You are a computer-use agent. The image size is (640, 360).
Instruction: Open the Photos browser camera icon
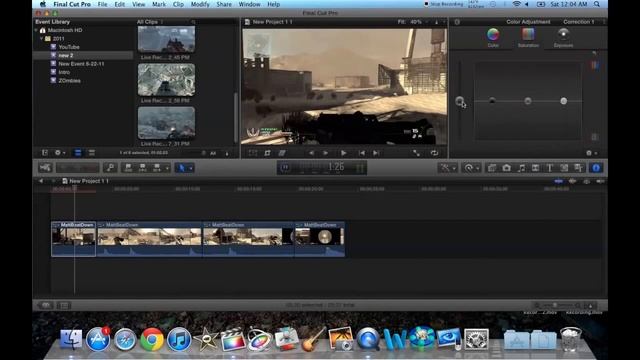point(507,168)
